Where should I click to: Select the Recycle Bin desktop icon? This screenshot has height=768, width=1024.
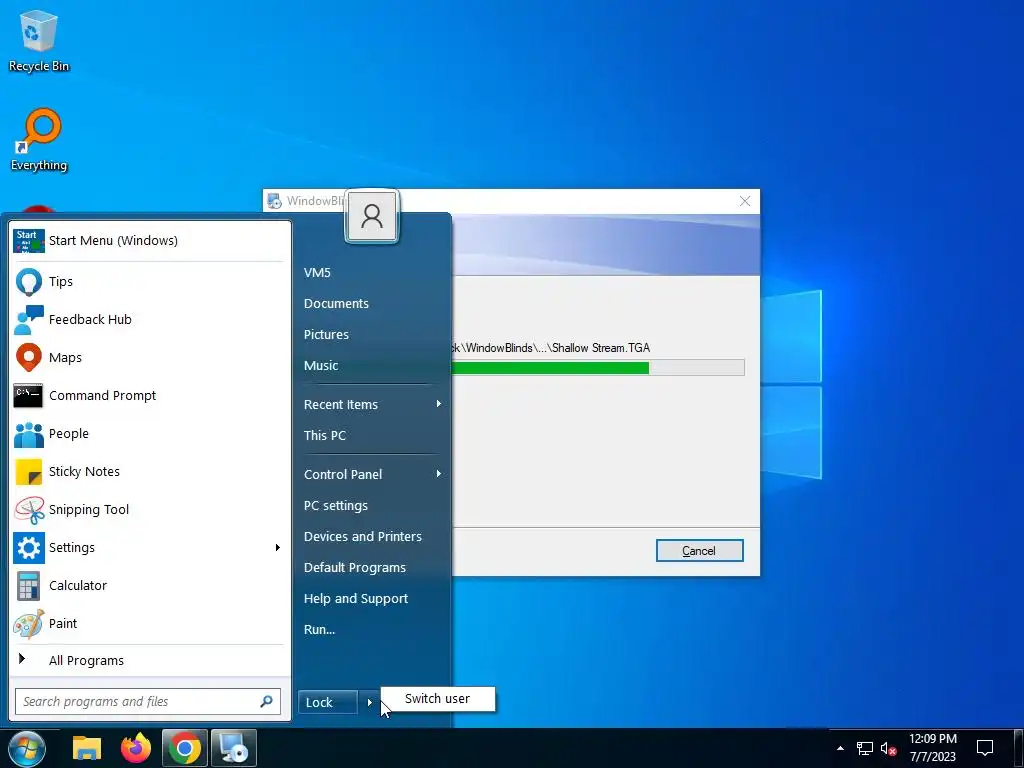click(x=39, y=40)
